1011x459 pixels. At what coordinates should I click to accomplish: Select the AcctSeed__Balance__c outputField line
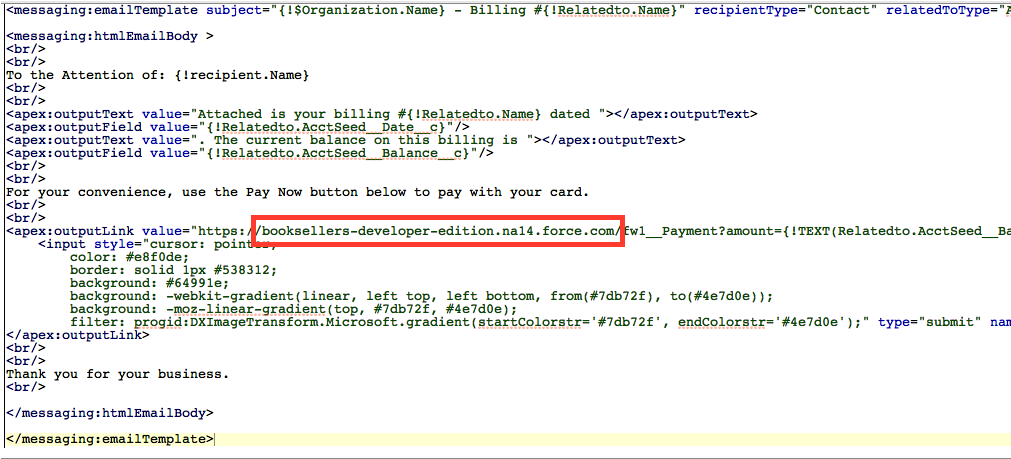(250, 153)
